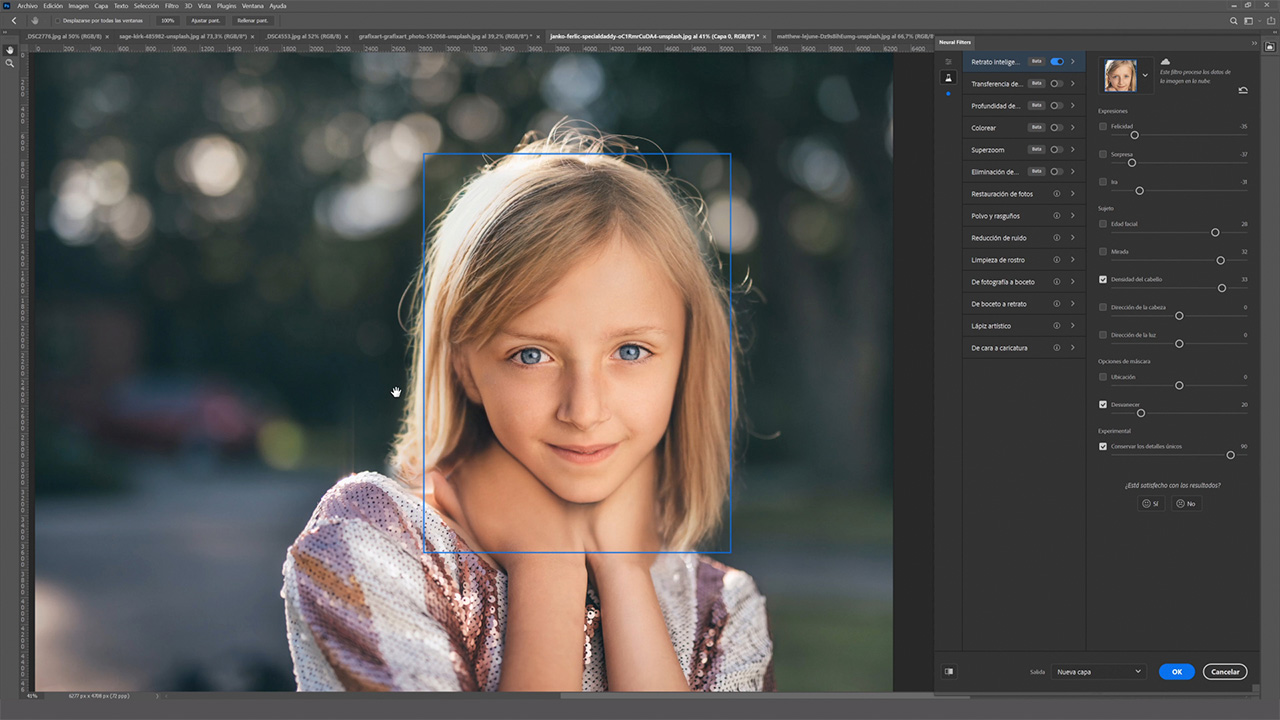
Task: Enable the Transferencia de filter toggle
Action: click(x=1056, y=83)
